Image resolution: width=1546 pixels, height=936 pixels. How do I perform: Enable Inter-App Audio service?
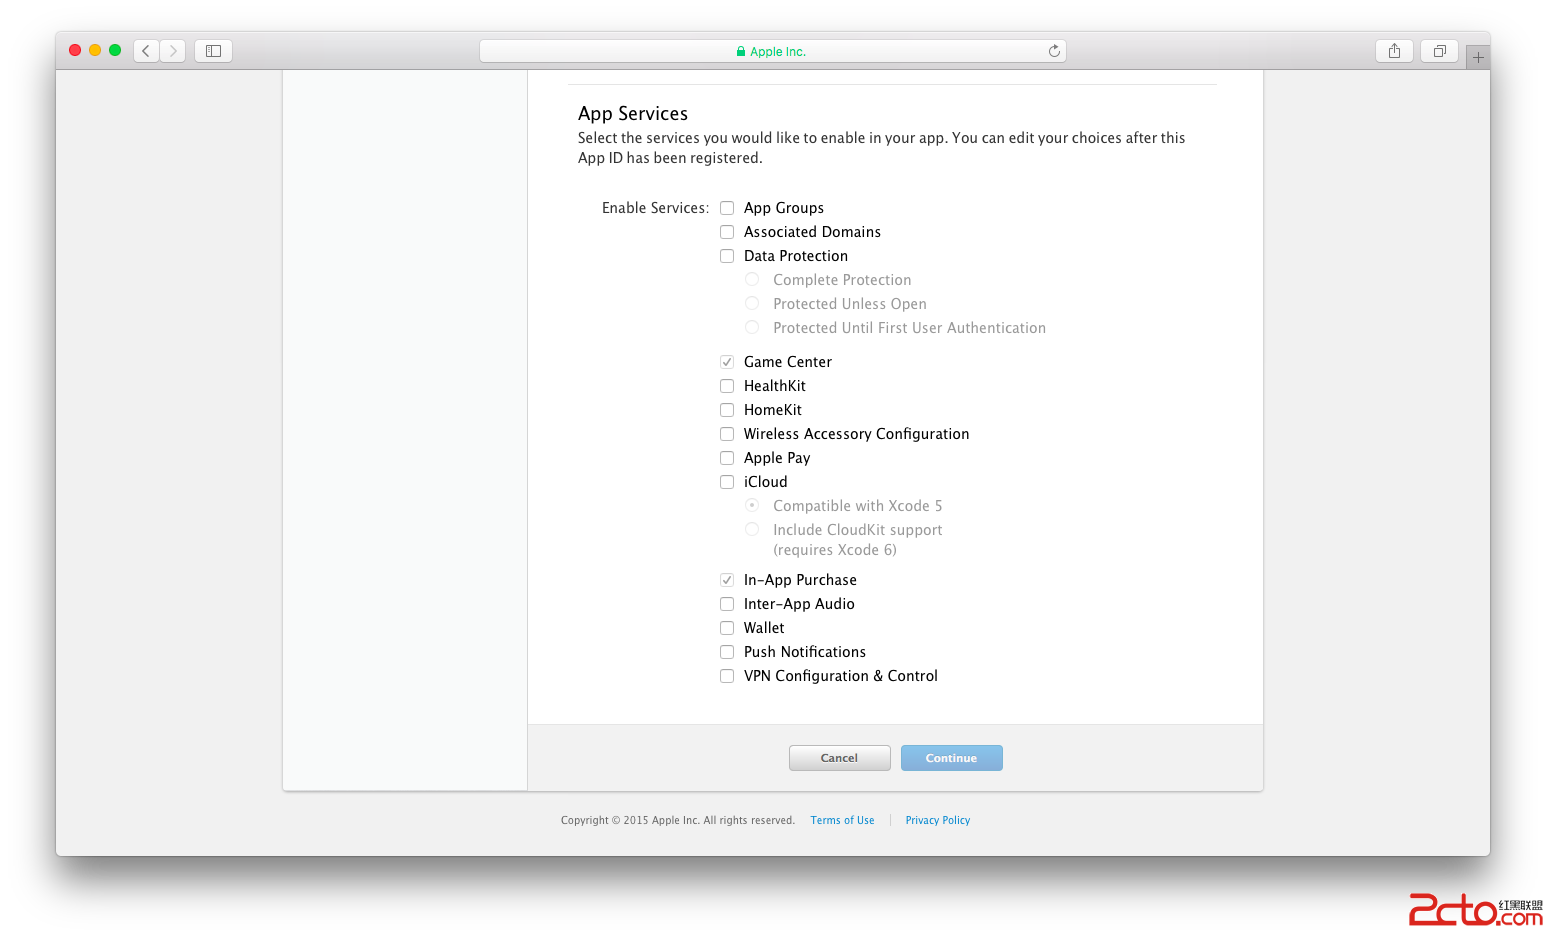727,604
